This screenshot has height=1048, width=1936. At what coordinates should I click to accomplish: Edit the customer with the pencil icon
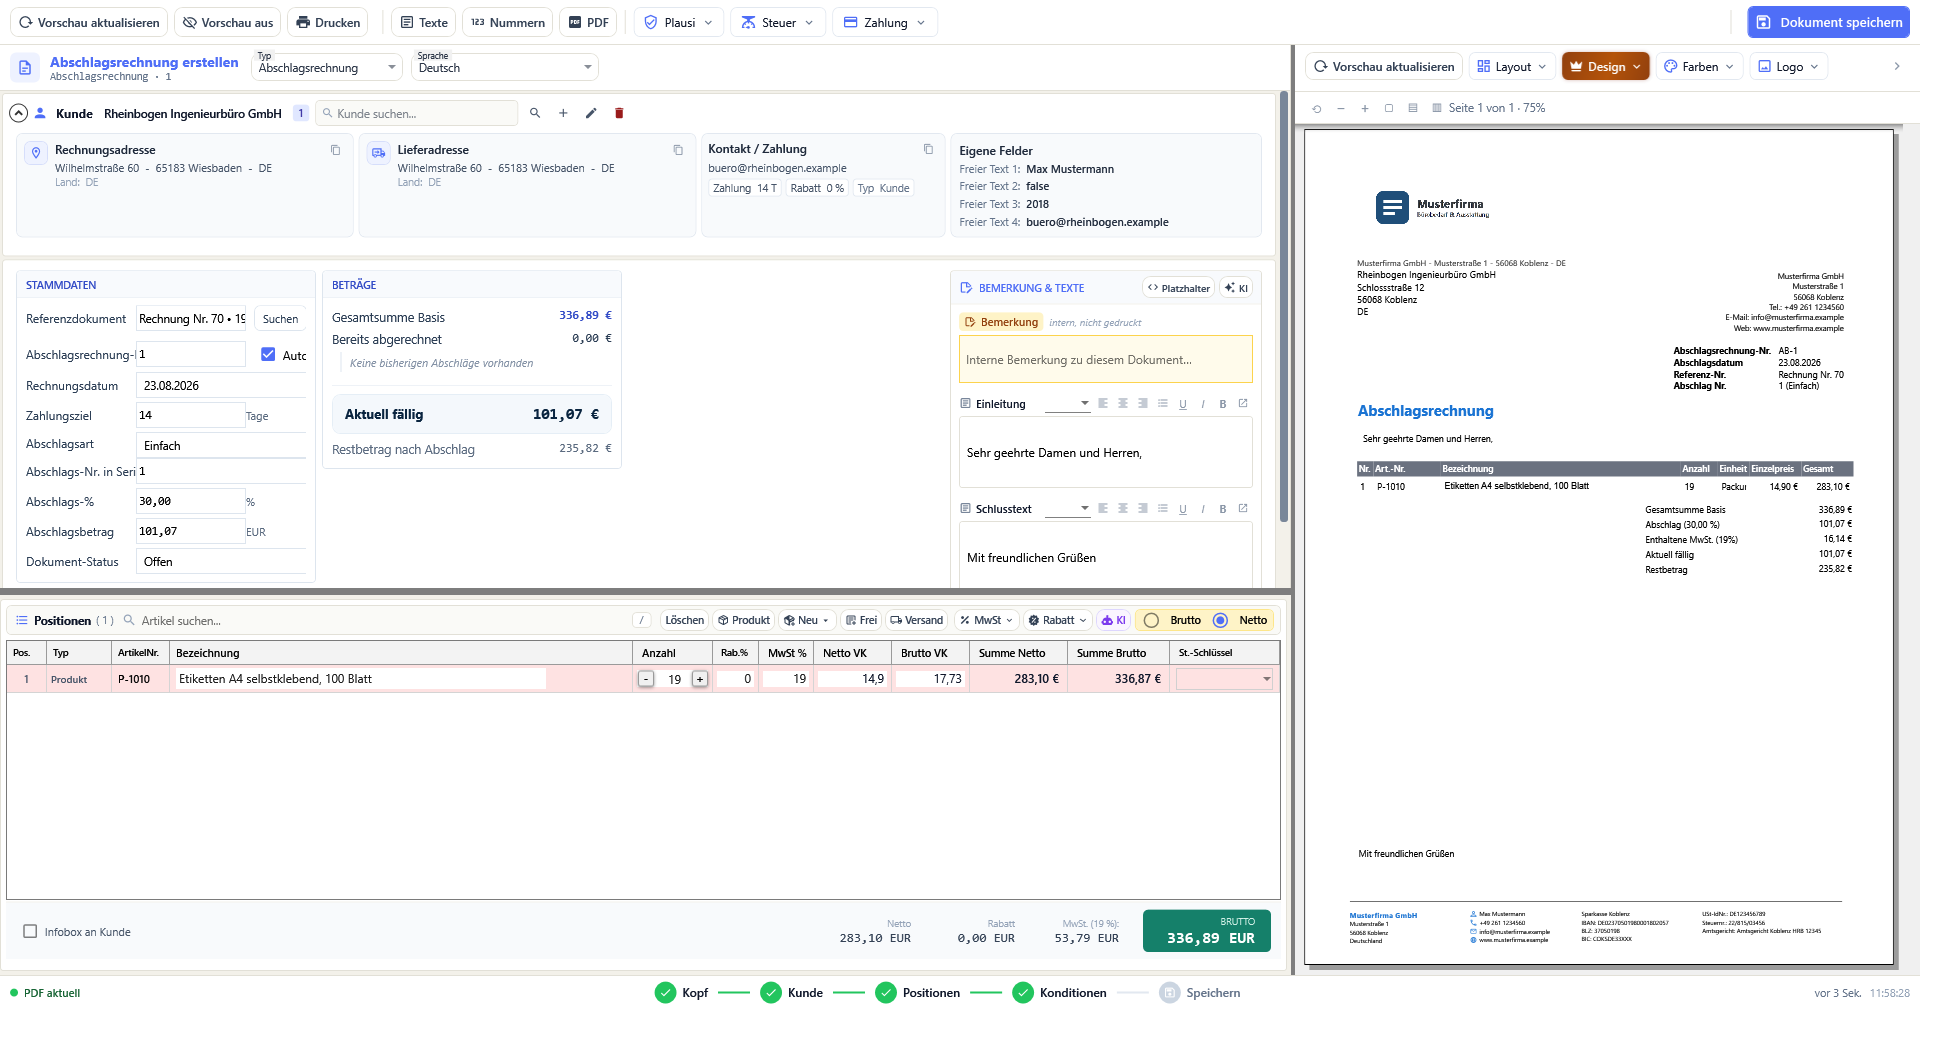591,113
